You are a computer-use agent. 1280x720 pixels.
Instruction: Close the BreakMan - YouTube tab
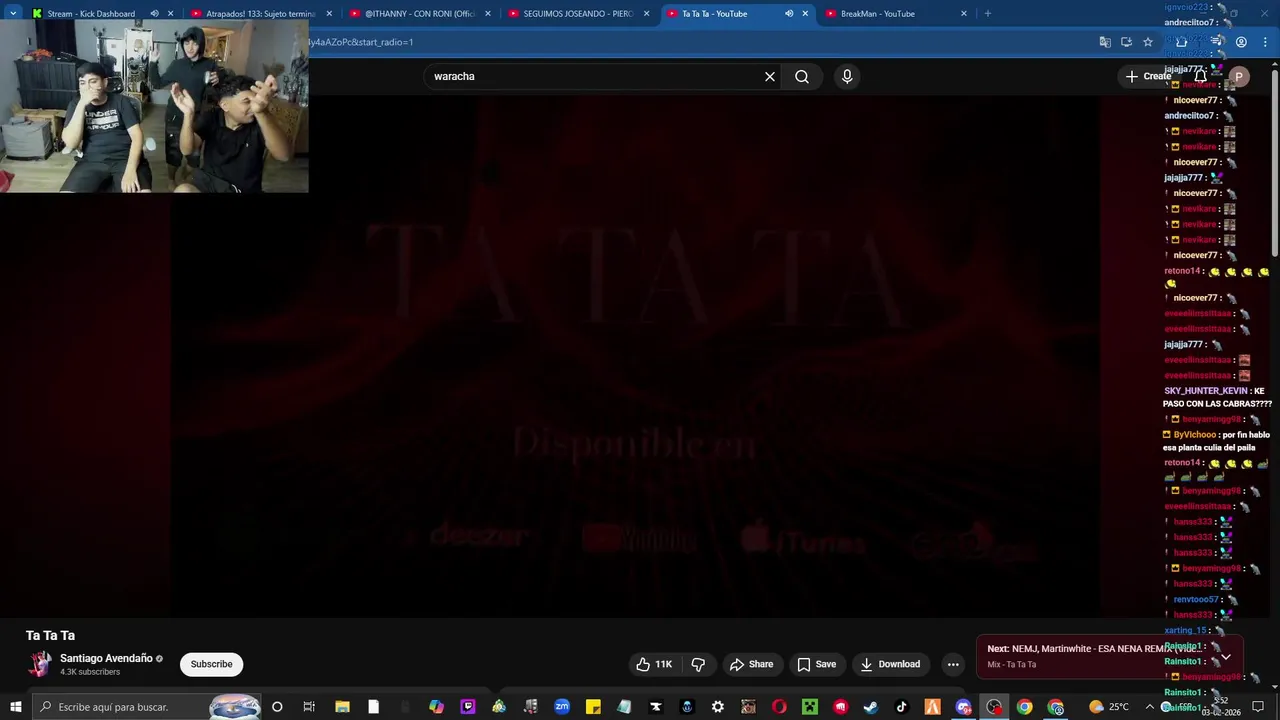pyautogui.click(x=964, y=14)
